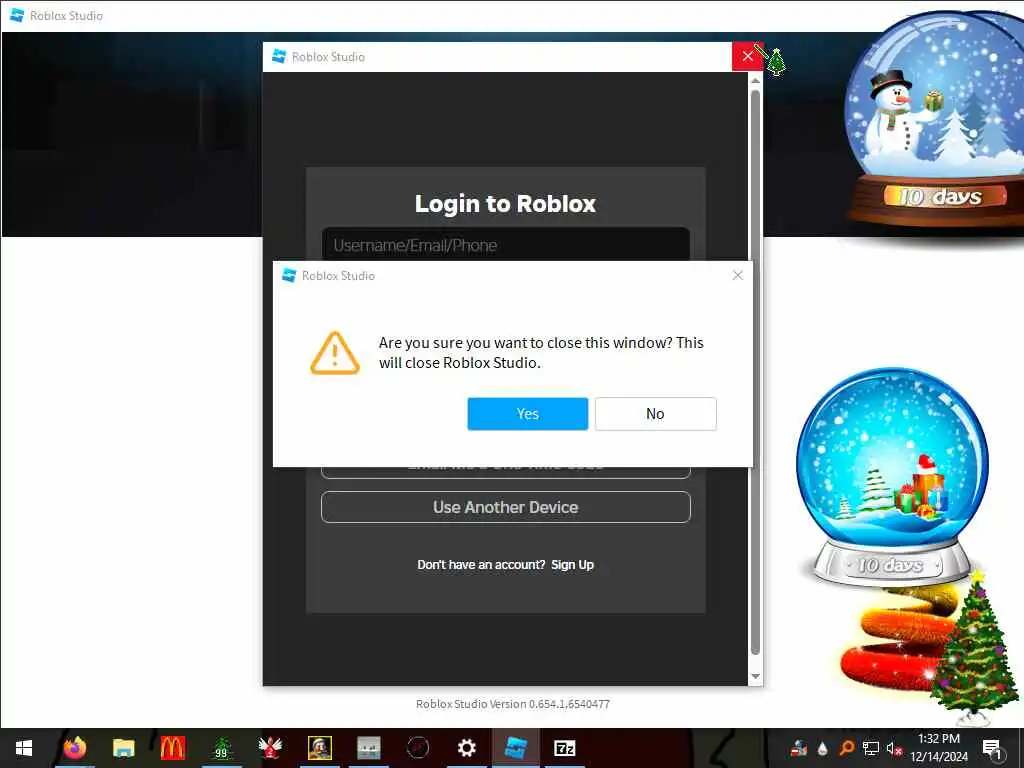Click the muted volume tray icon

click(894, 748)
